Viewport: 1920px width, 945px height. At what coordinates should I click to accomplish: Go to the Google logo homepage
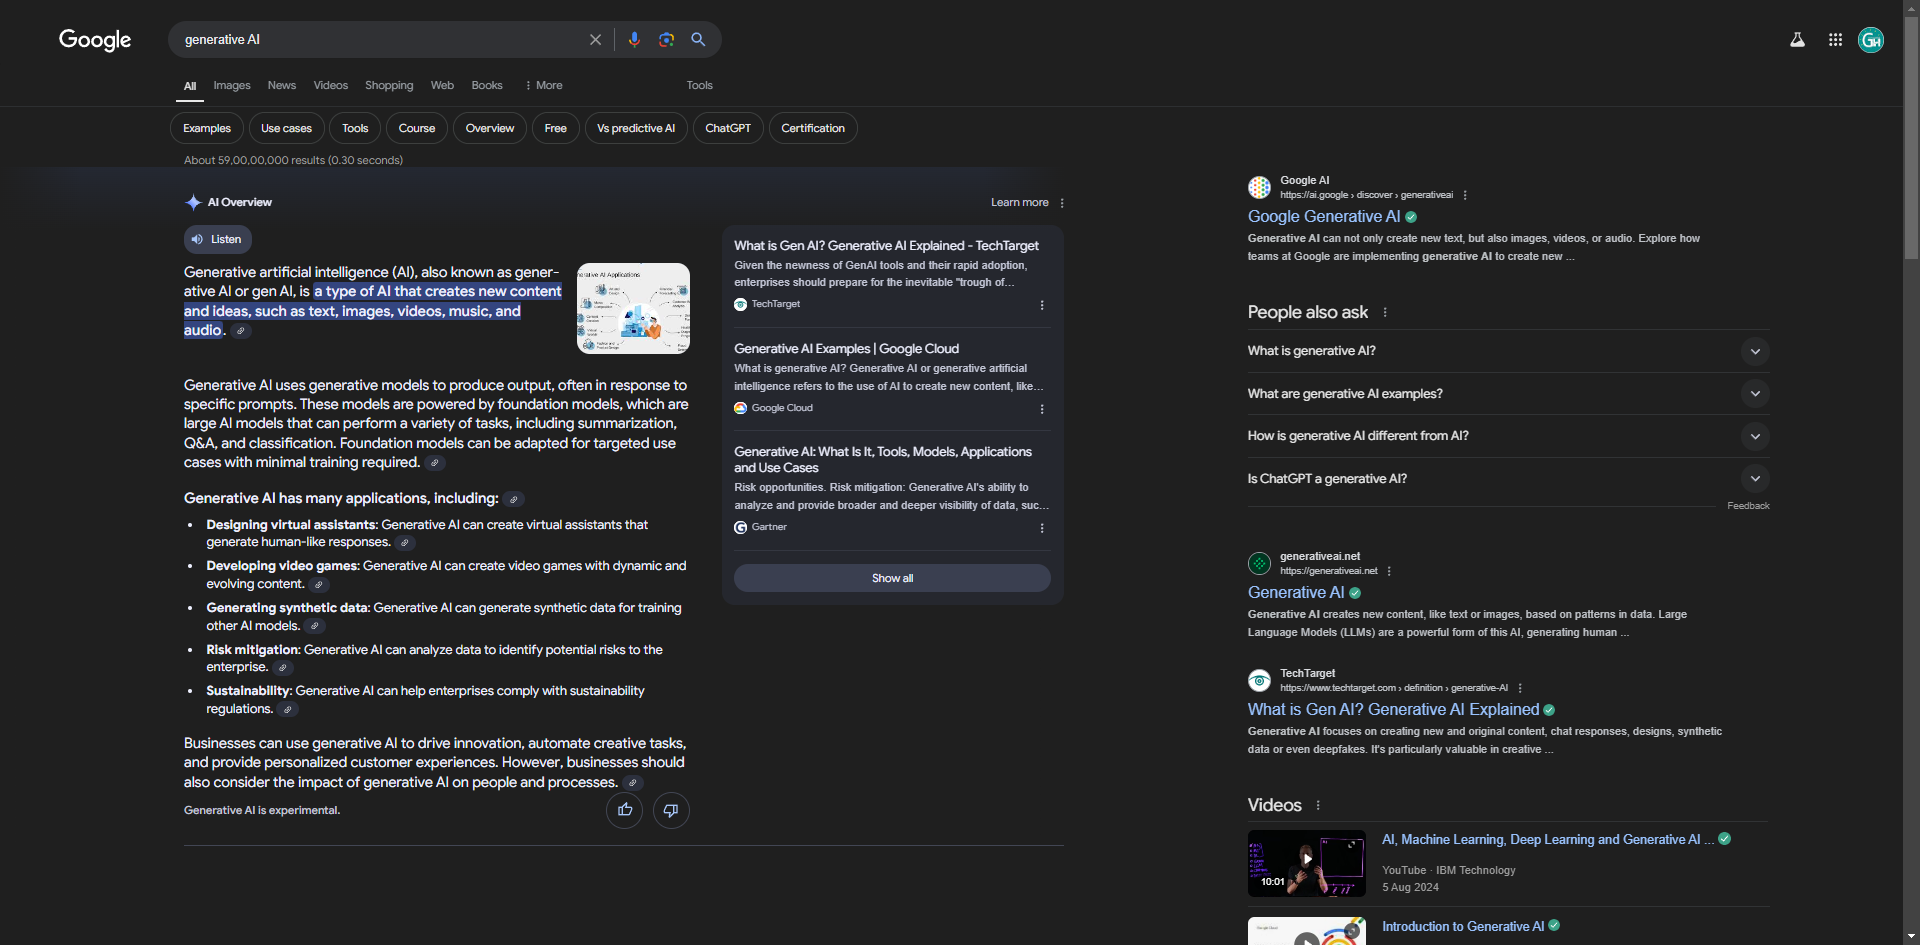point(95,40)
